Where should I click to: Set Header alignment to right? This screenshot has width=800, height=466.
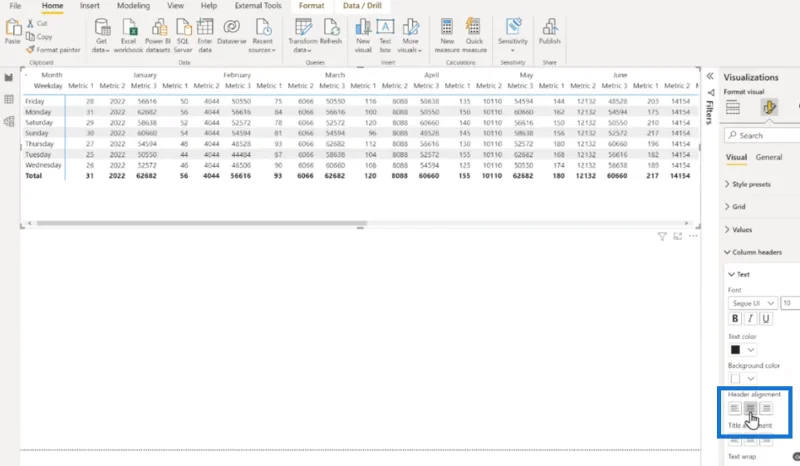coord(766,408)
